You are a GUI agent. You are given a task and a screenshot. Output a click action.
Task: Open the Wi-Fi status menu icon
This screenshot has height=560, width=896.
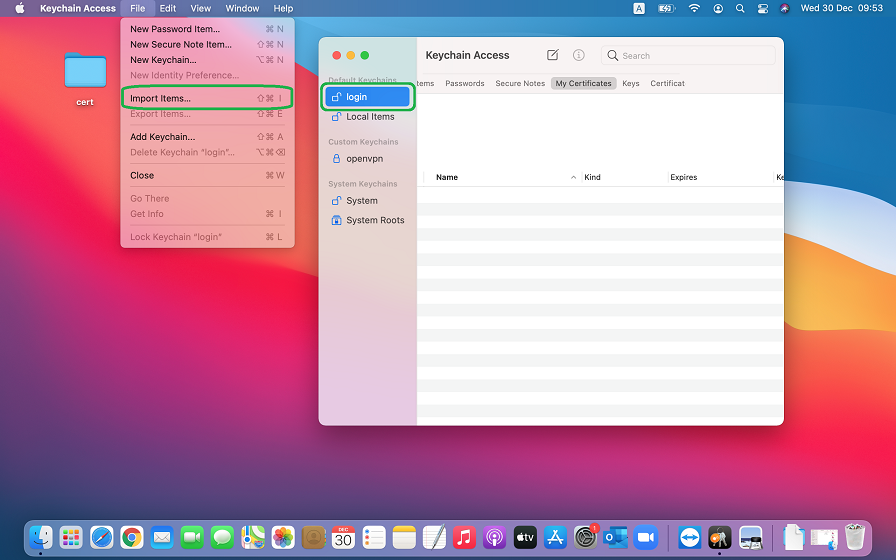[694, 8]
